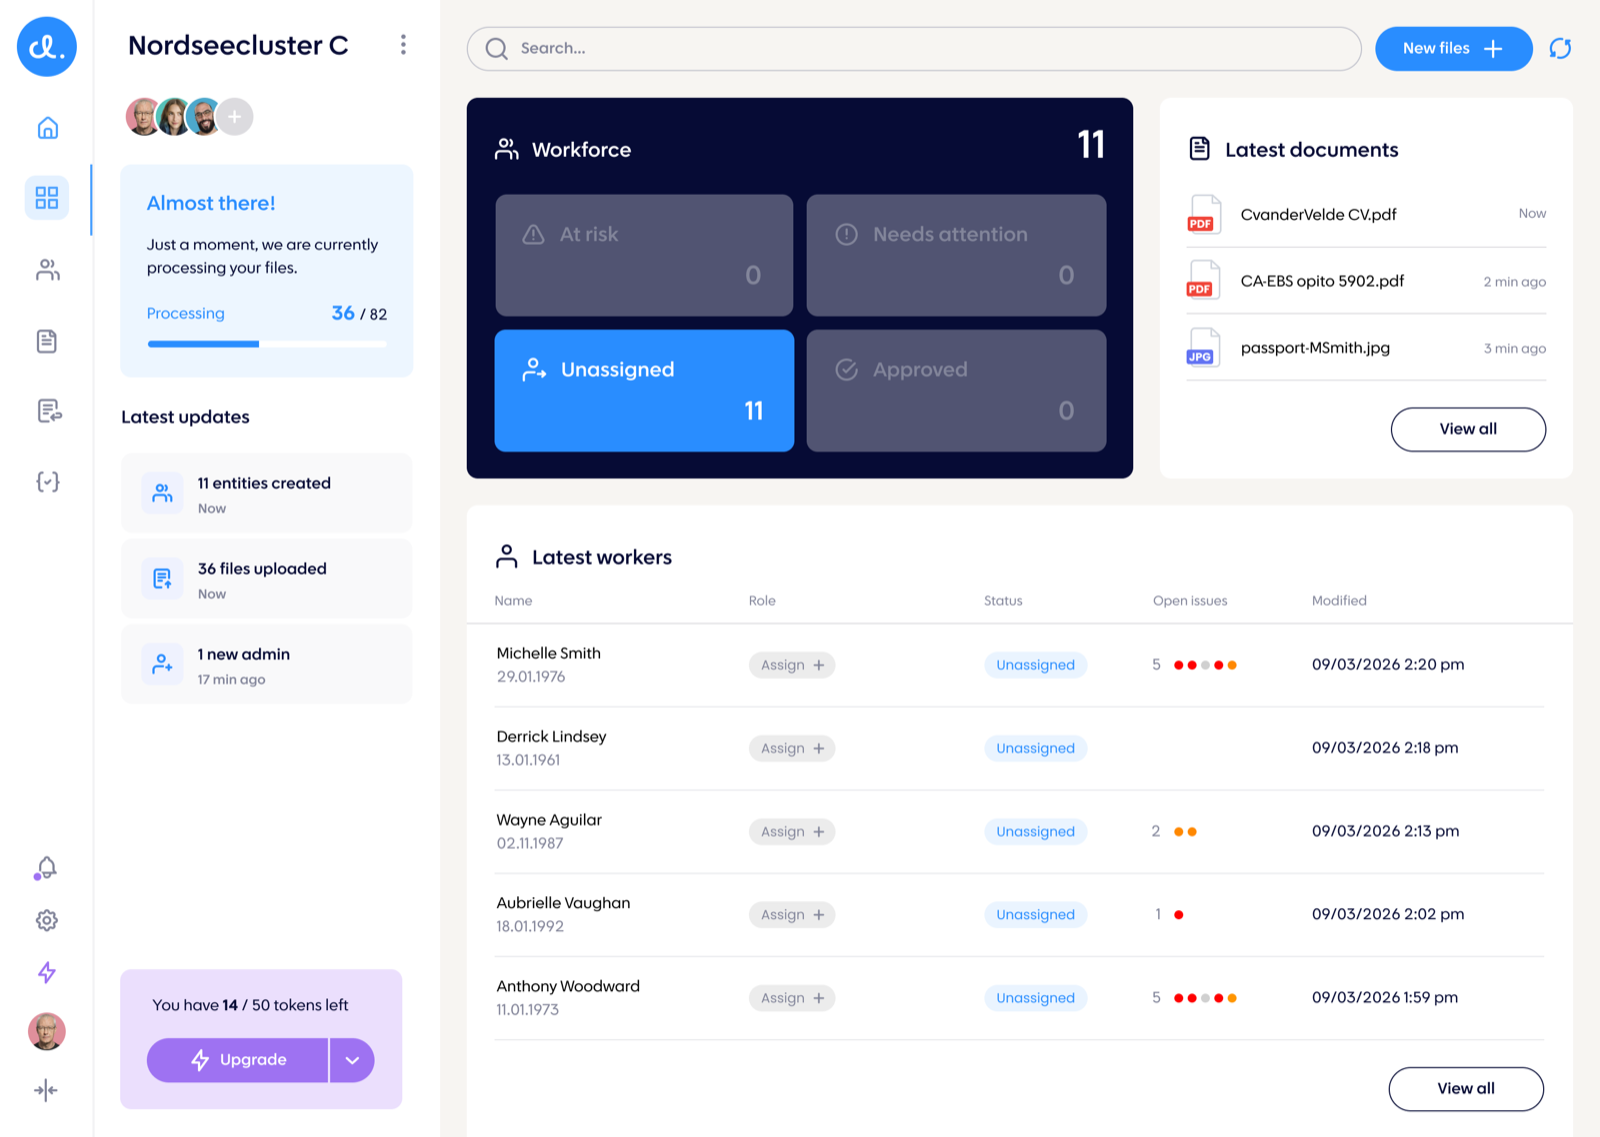Expand the Upgrade dropdown arrow
This screenshot has height=1137, width=1600.
tap(352, 1060)
